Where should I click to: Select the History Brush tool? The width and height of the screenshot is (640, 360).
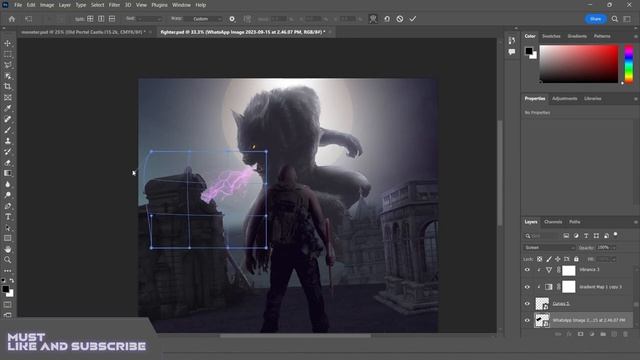[x=7, y=151]
